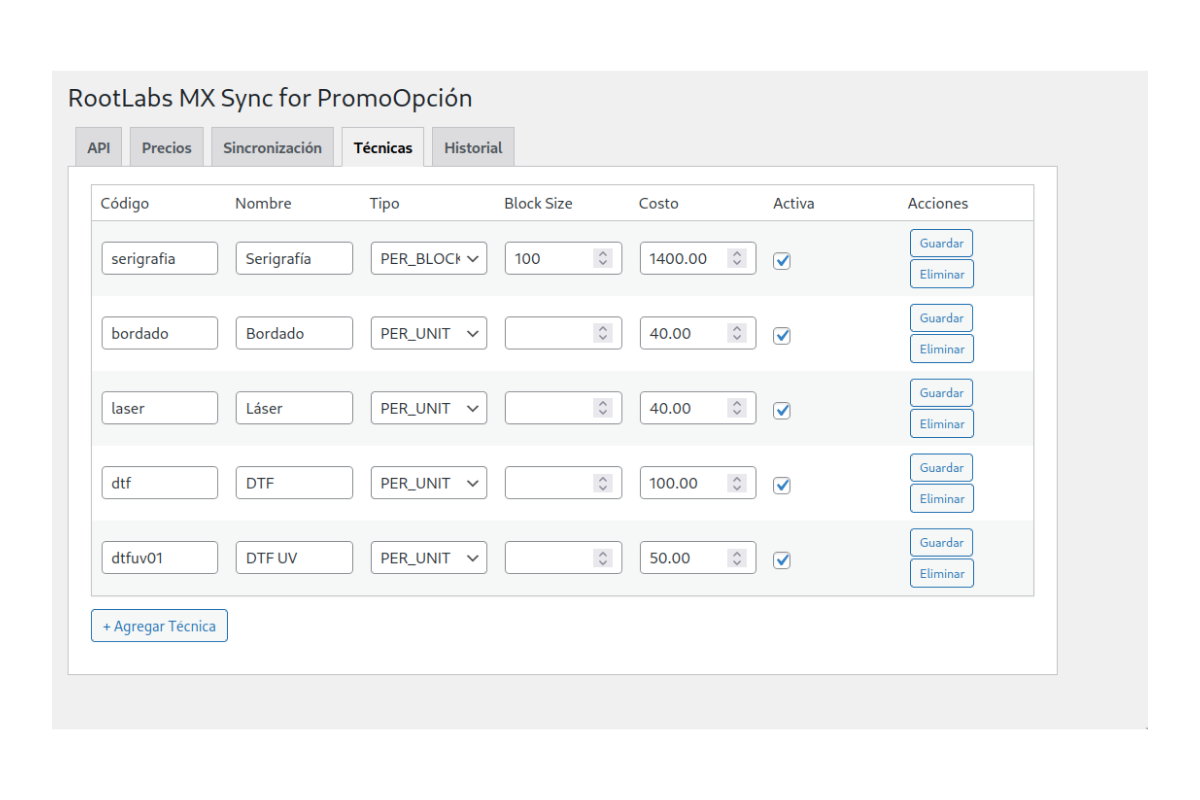Click Guardar for the serigrafia row
Viewport: 1200px width, 800px height.
point(940,243)
